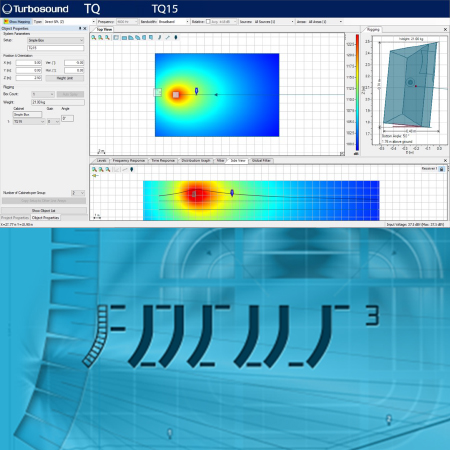
Task: Click the Show Mapping toolbar button
Action: click(17, 22)
